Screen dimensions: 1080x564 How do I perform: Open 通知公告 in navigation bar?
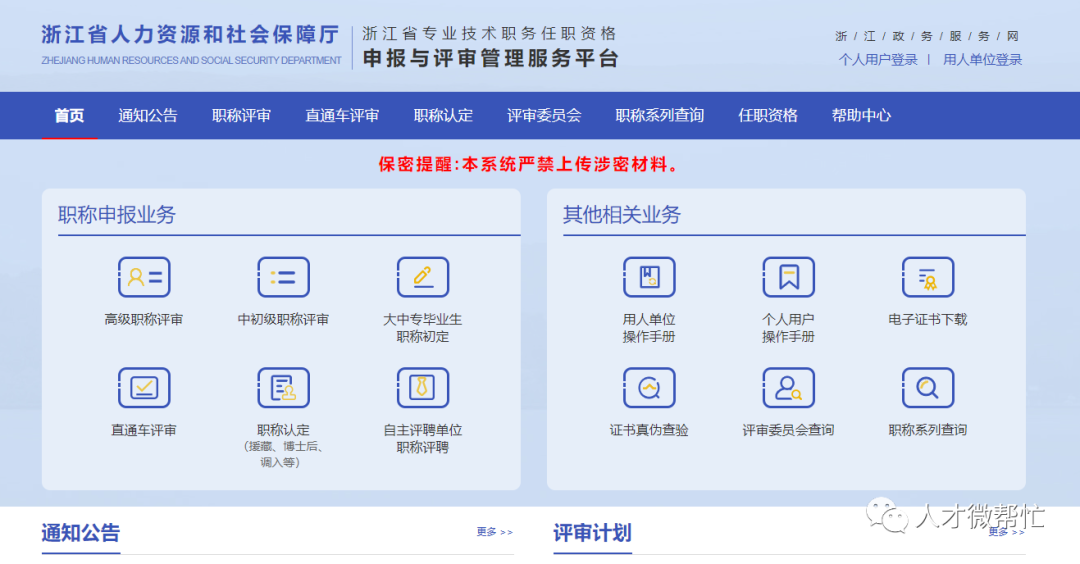[148, 116]
